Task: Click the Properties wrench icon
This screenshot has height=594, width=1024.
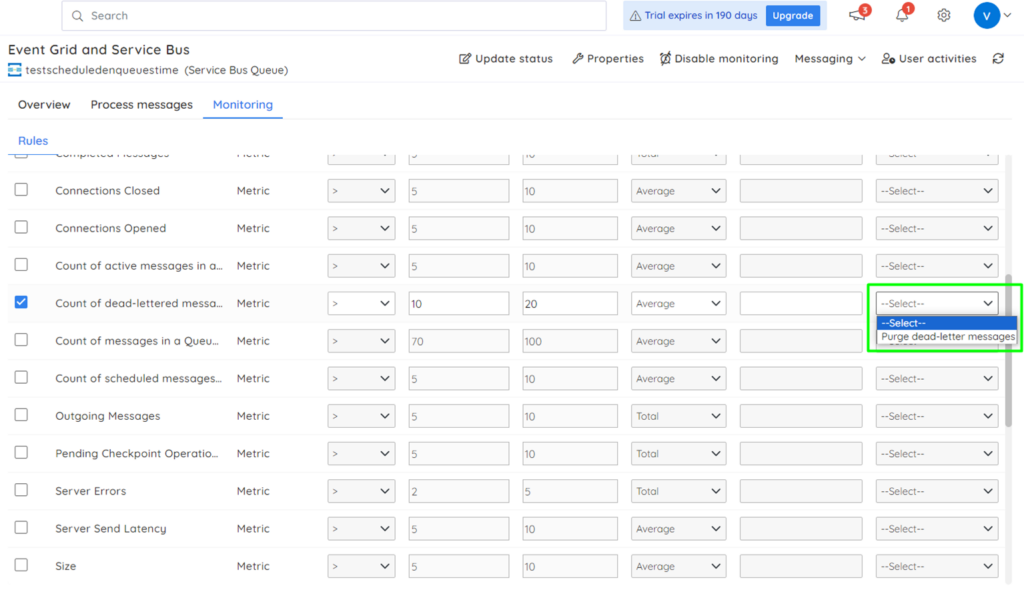Action: coord(576,59)
